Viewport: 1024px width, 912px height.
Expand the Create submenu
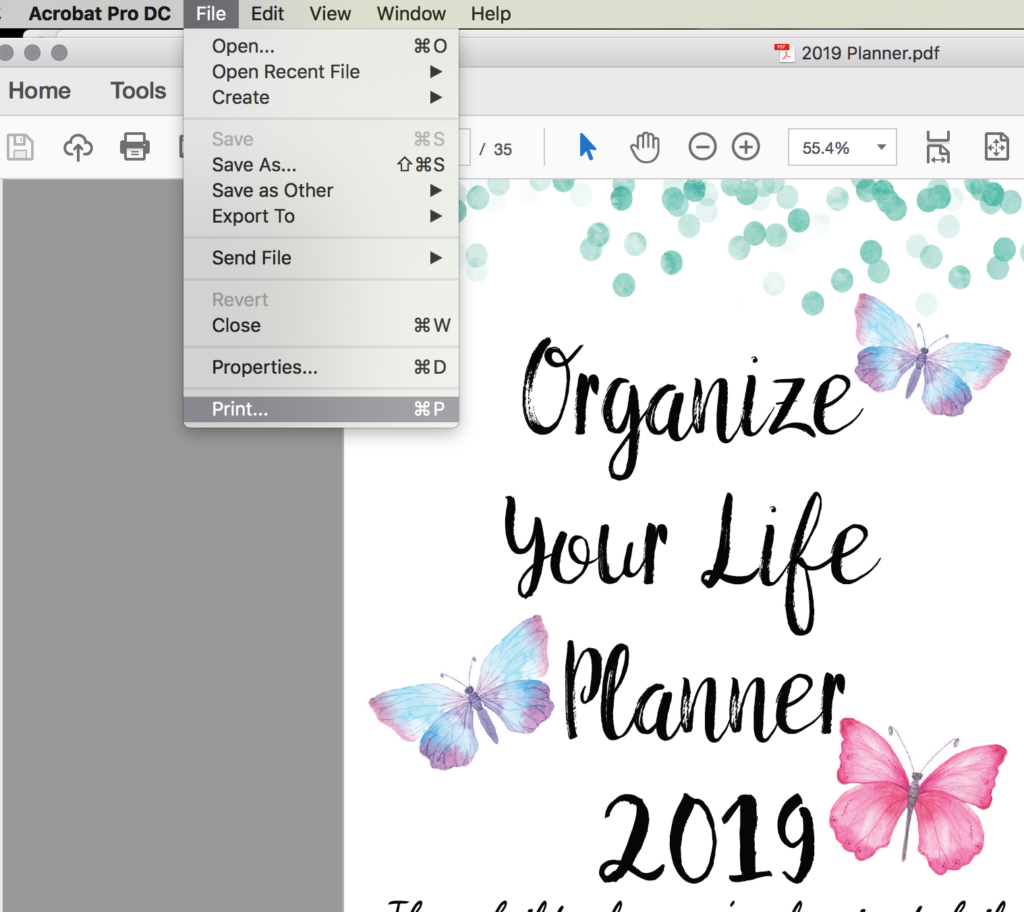pyautogui.click(x=240, y=97)
